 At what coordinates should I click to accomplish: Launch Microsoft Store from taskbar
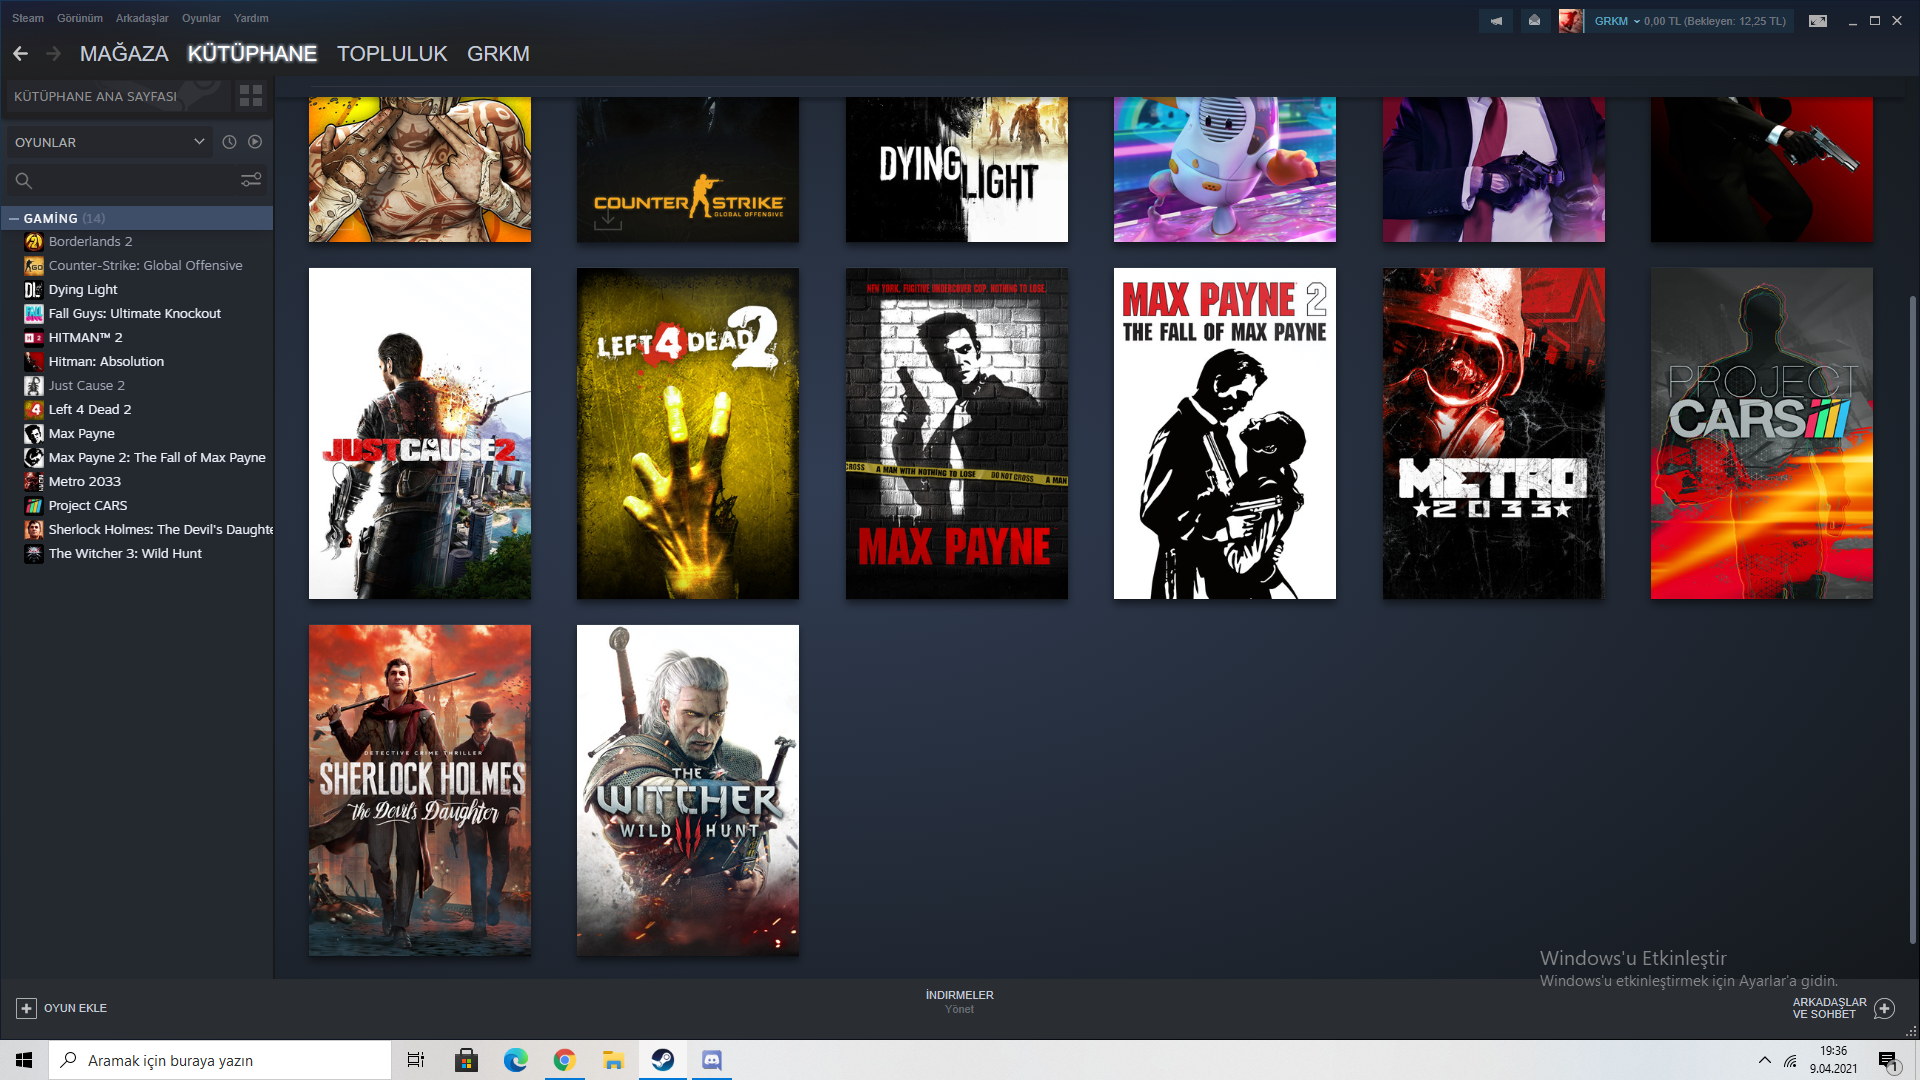click(466, 1060)
